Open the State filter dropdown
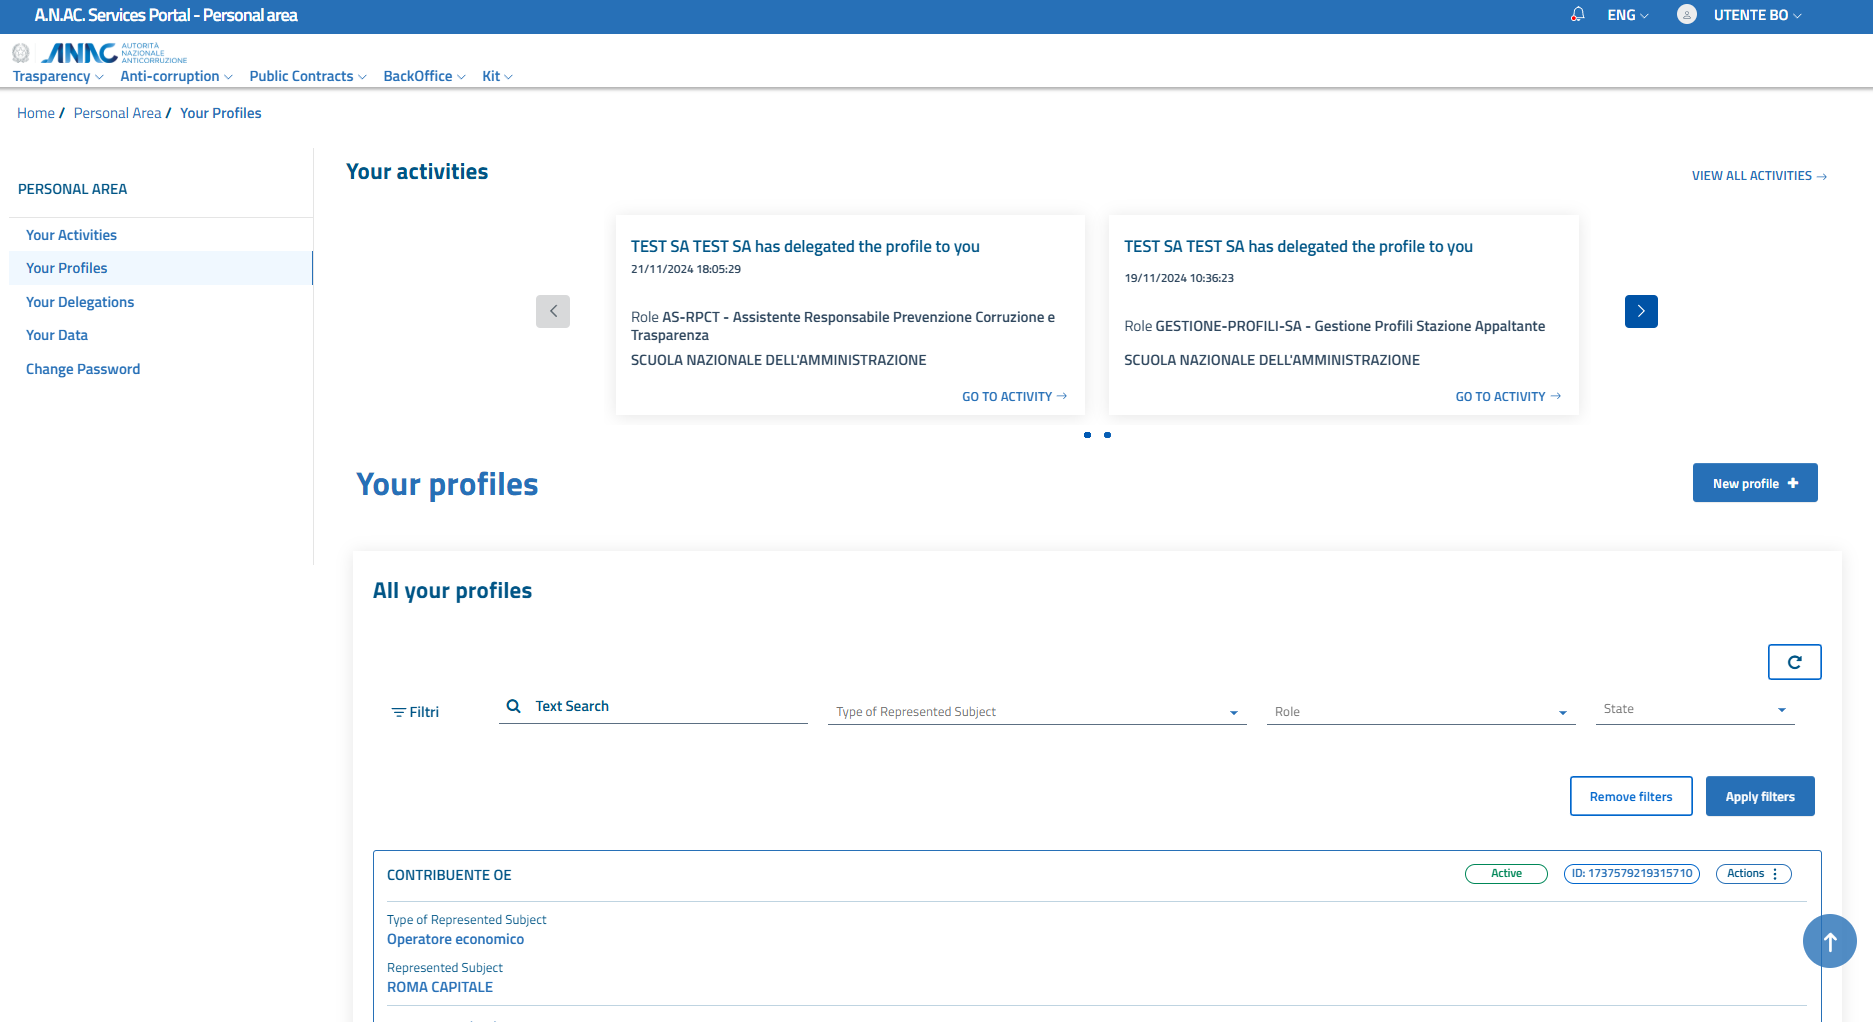 tap(1694, 709)
